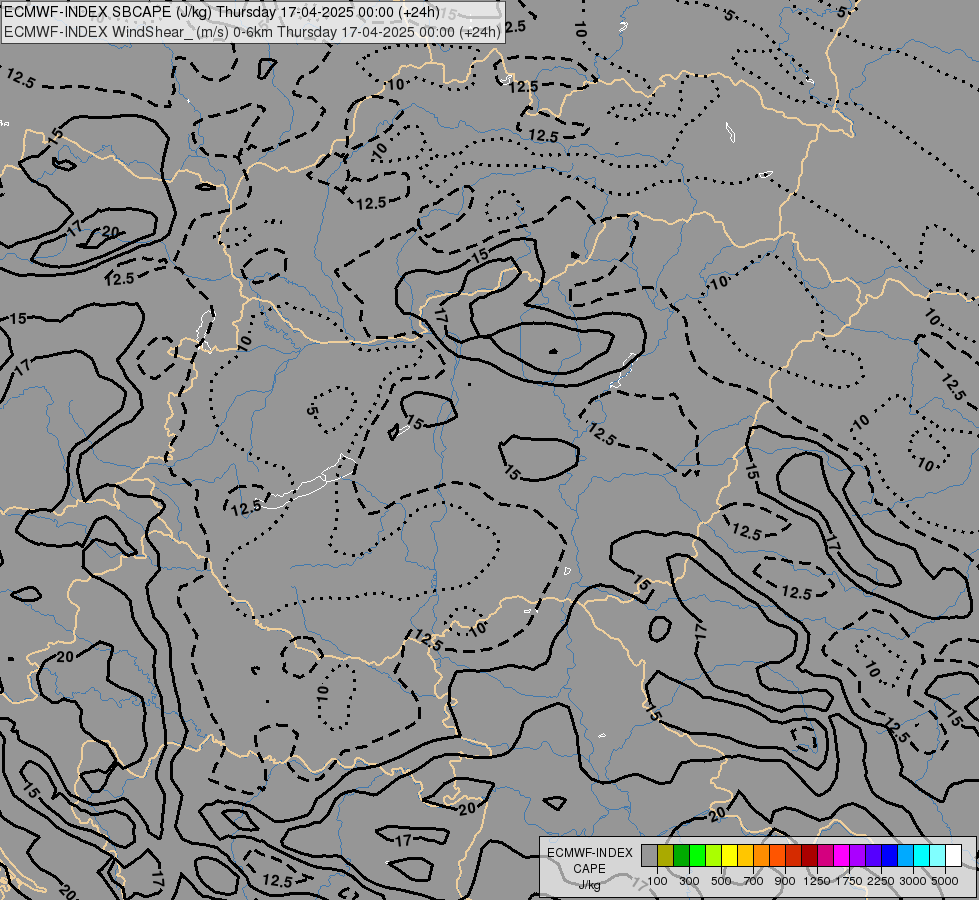Screen dimensions: 979x900
Task: Click the orange legend swatch right of 700
Action: click(762, 855)
